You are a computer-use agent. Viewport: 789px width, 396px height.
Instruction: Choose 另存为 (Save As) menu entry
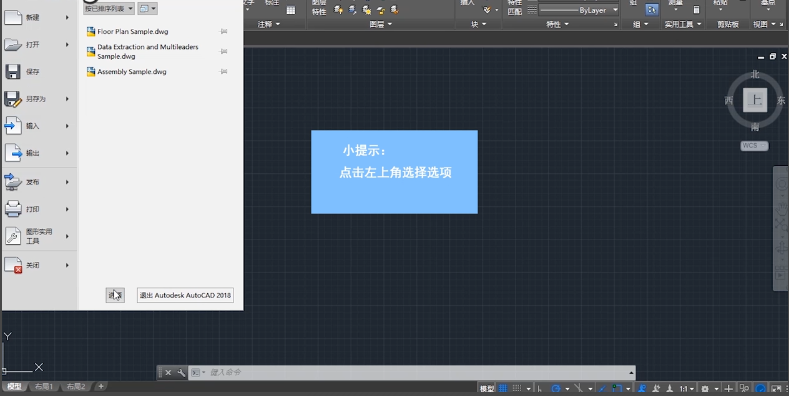pos(39,99)
